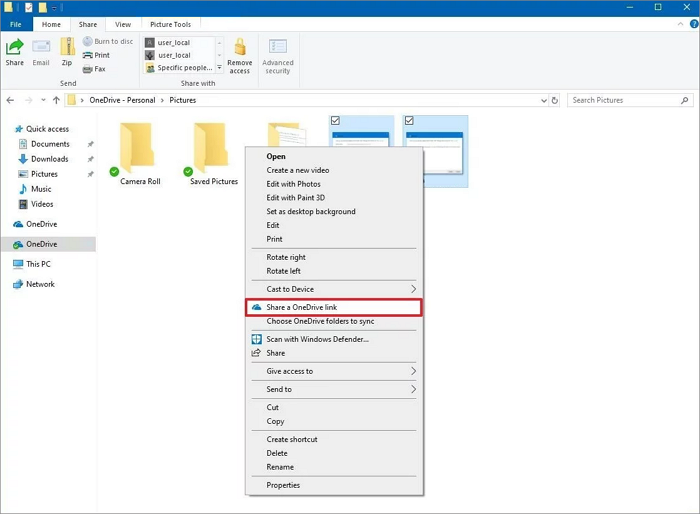Screen dimensions: 700x514
Task: Select This PC in navigation pane
Action: (x=38, y=264)
